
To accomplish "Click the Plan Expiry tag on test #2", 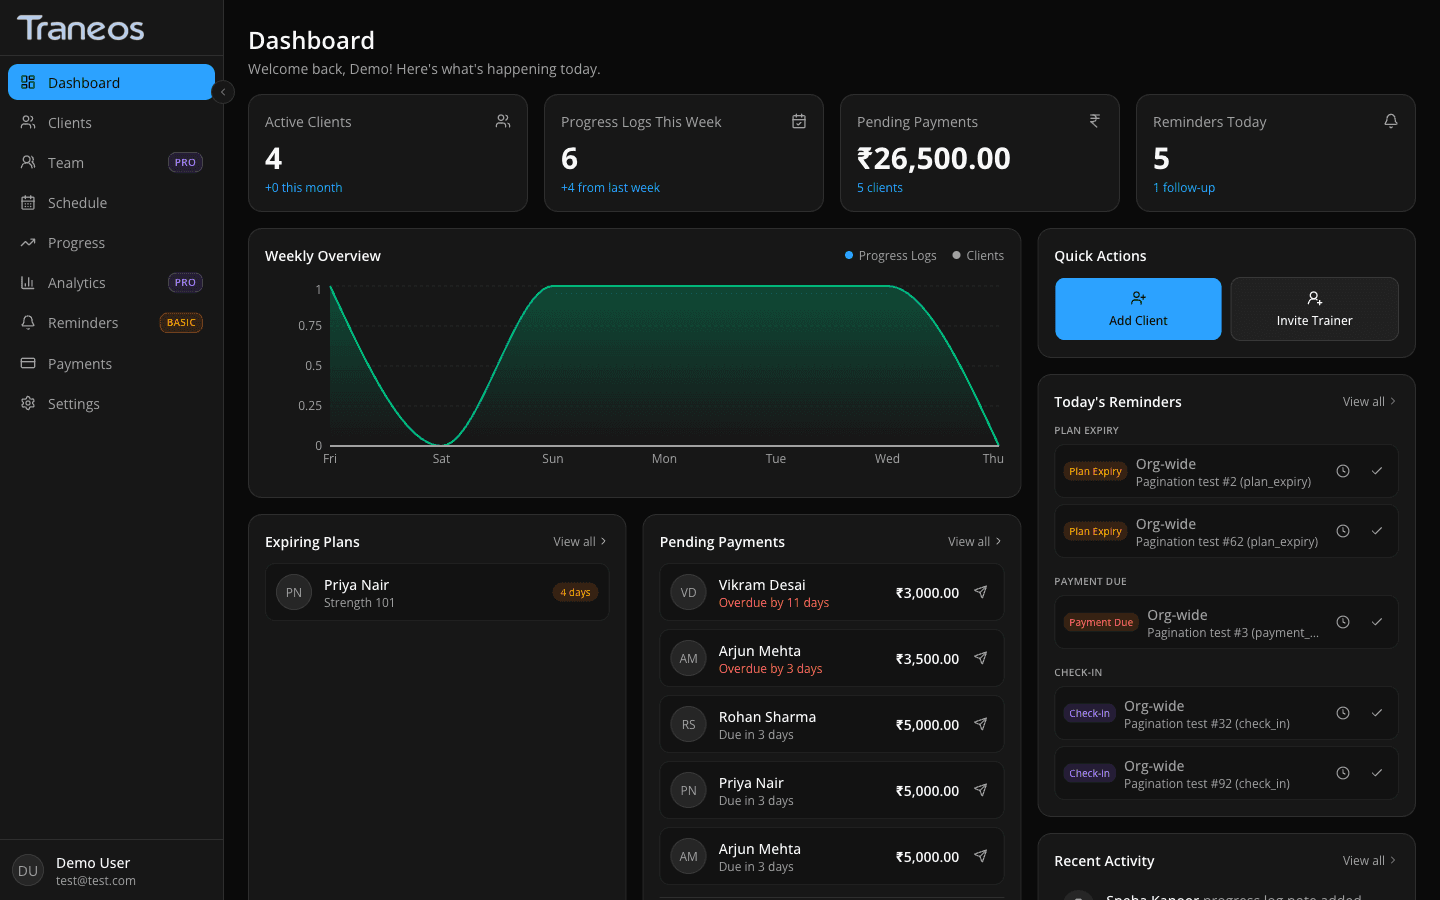I will (x=1095, y=471).
